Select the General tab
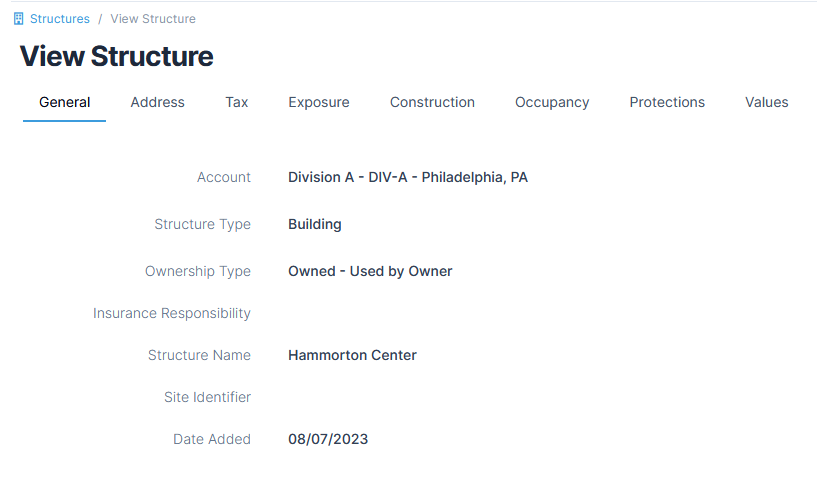817x497 pixels. (65, 102)
